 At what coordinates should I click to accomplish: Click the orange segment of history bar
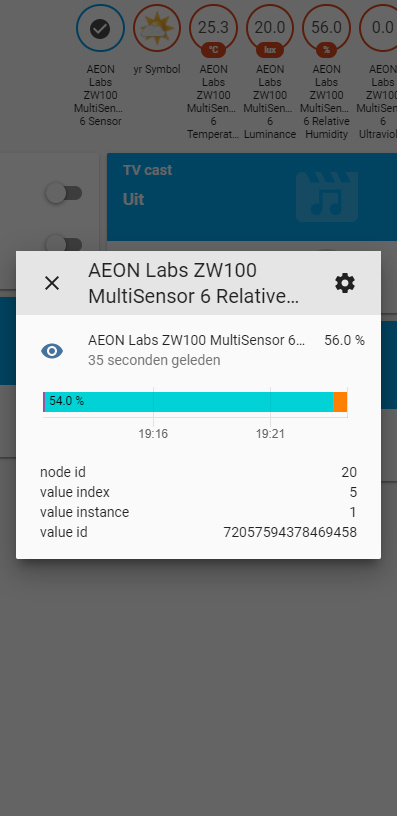point(340,402)
